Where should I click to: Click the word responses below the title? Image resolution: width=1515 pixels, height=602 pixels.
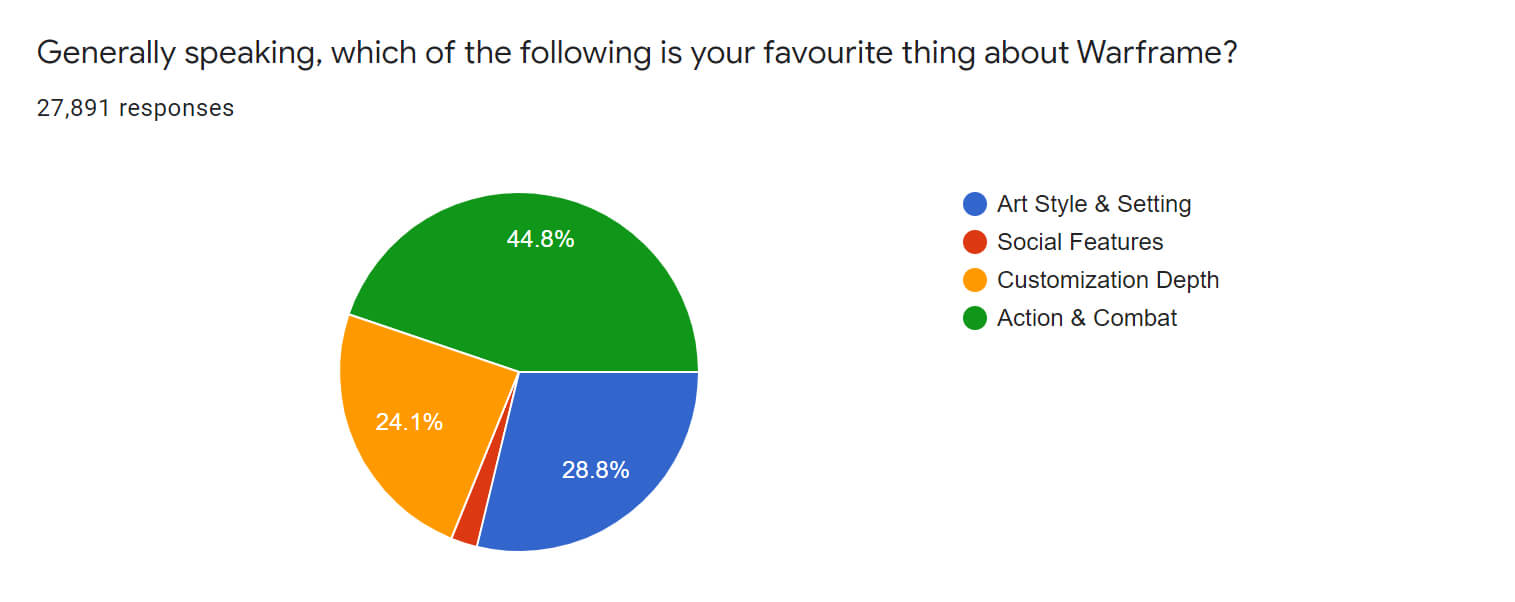pos(177,109)
